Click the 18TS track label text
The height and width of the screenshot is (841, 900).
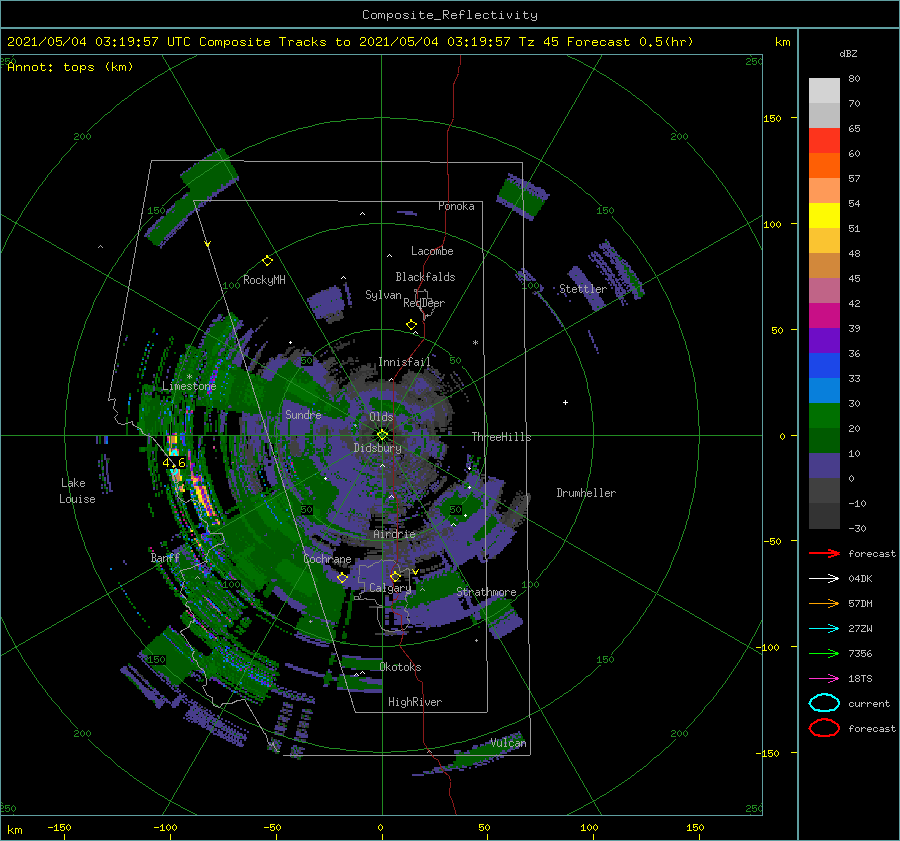(x=860, y=679)
